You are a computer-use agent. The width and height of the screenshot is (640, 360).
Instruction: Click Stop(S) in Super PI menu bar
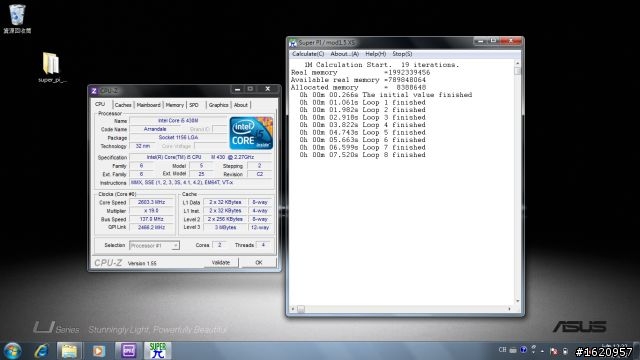click(402, 54)
